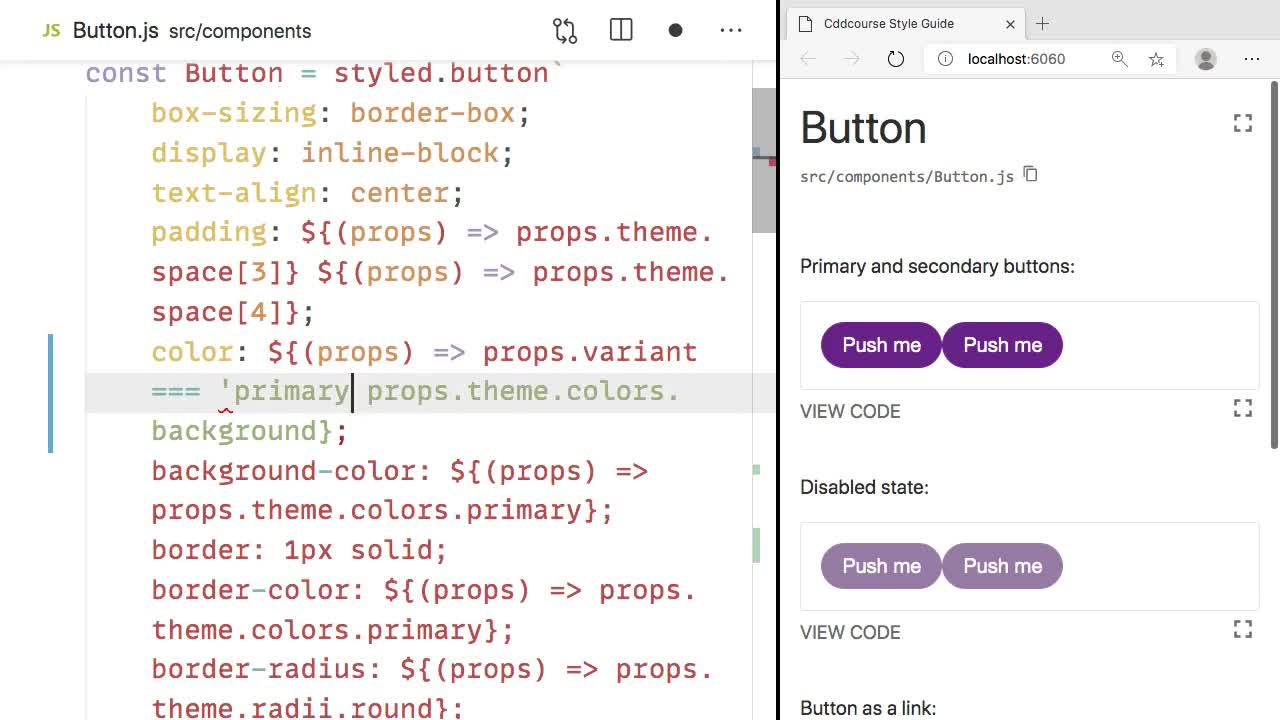Viewport: 1280px width, 720px height.
Task: Open the browser profile avatar
Action: click(1205, 59)
